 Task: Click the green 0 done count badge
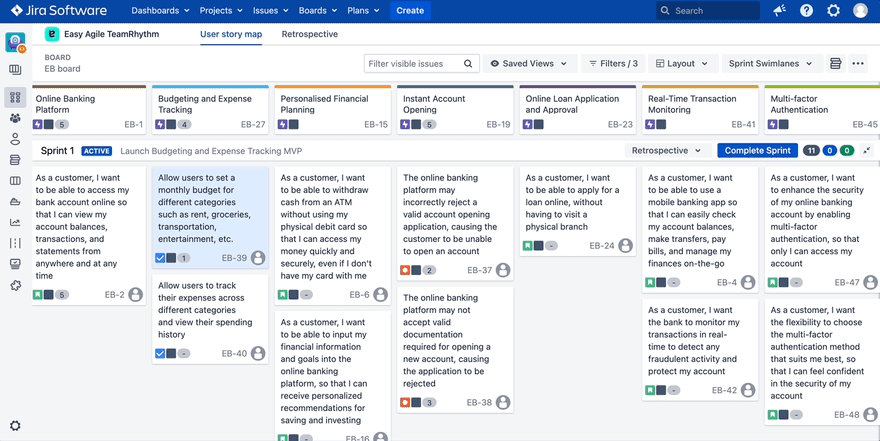[x=847, y=150]
